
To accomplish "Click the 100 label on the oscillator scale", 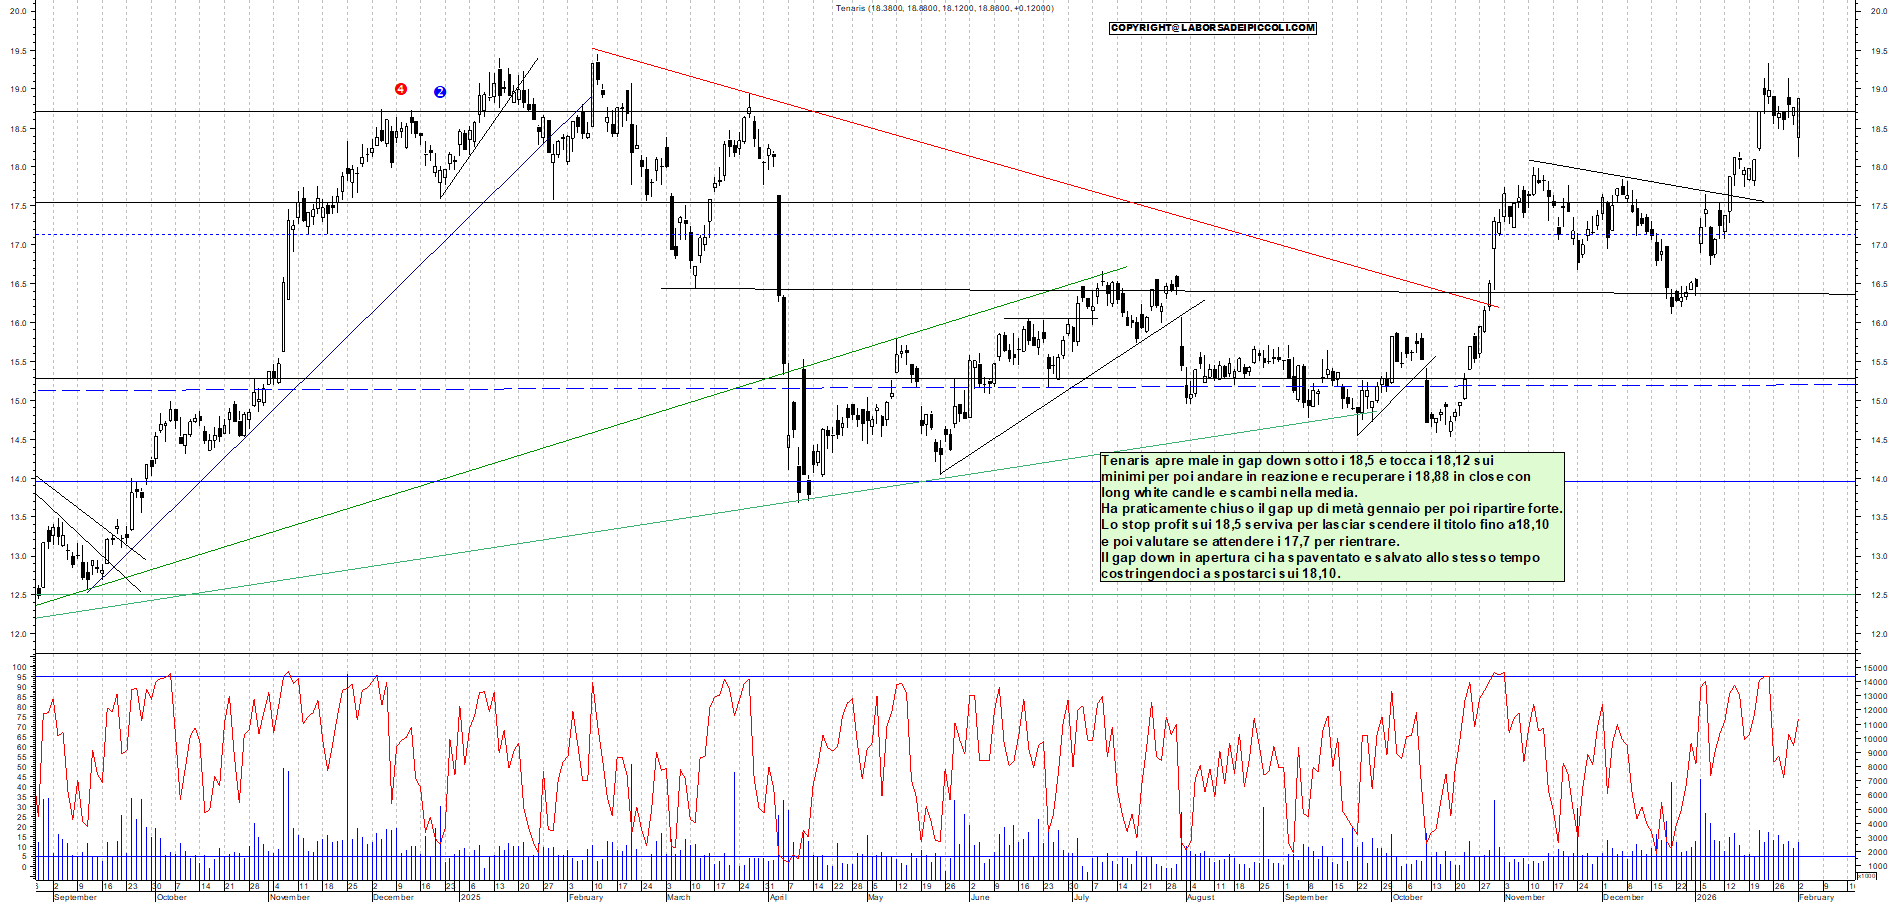I will (19, 667).
